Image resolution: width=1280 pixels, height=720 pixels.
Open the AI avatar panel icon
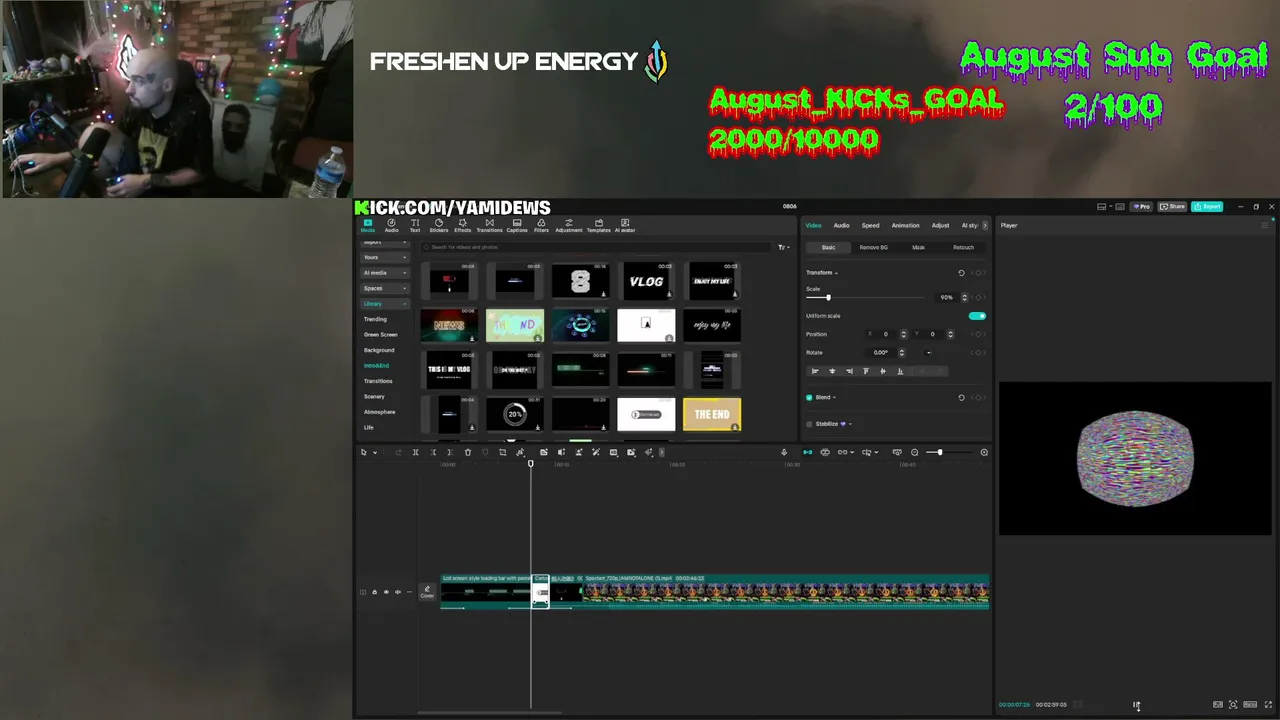[625, 225]
